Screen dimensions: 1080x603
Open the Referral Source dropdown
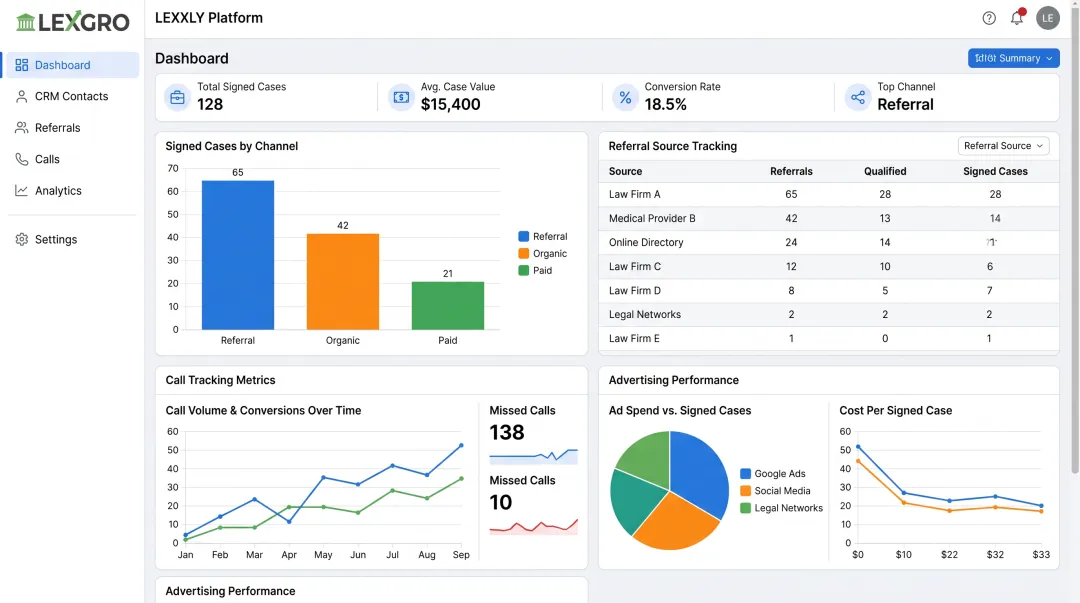click(1003, 145)
